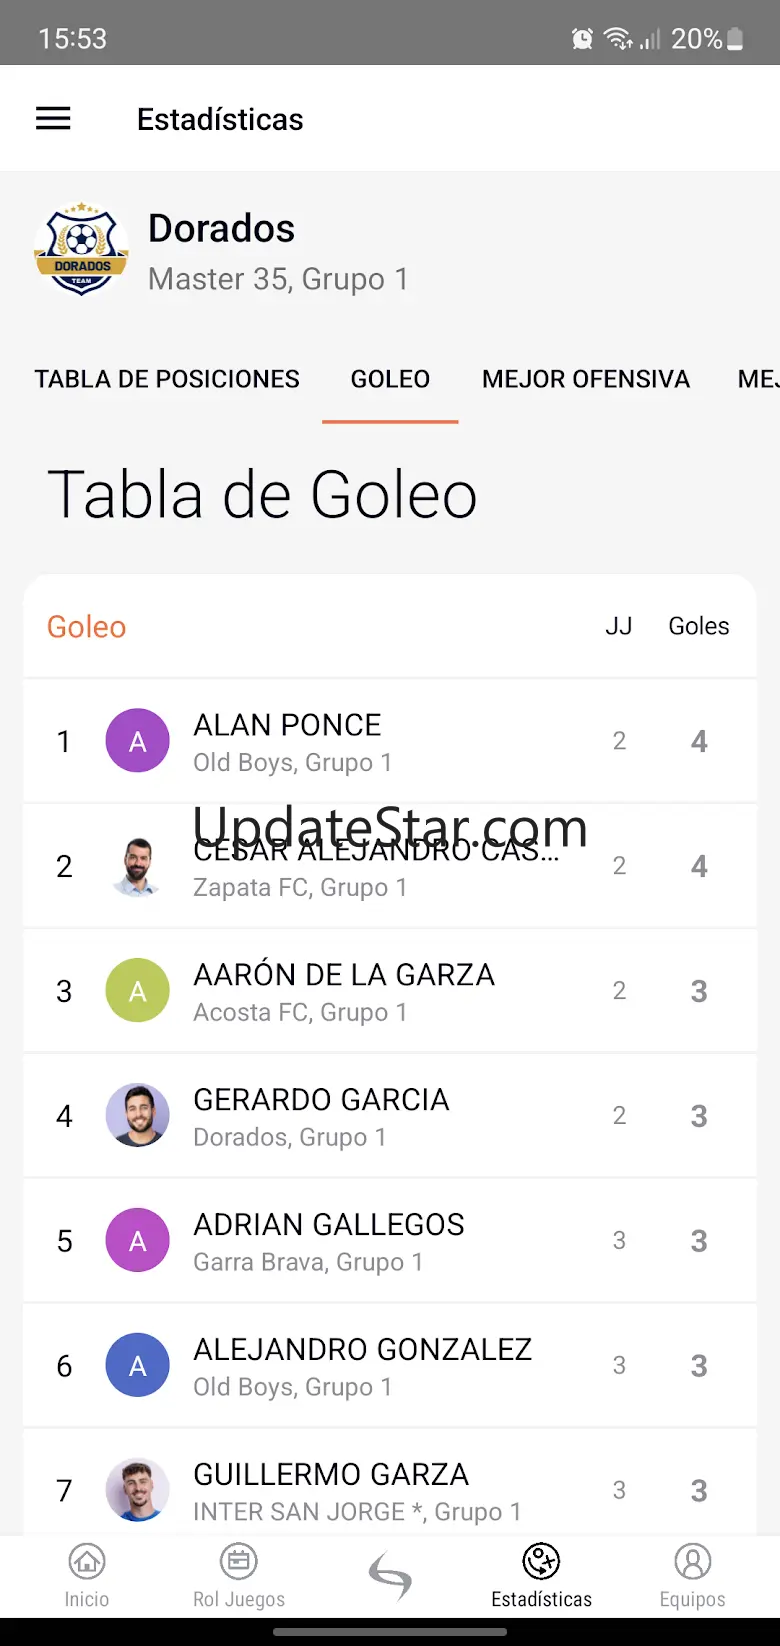
Task: Tap Alejandro Gonzalez's blue avatar
Action: pos(138,1366)
